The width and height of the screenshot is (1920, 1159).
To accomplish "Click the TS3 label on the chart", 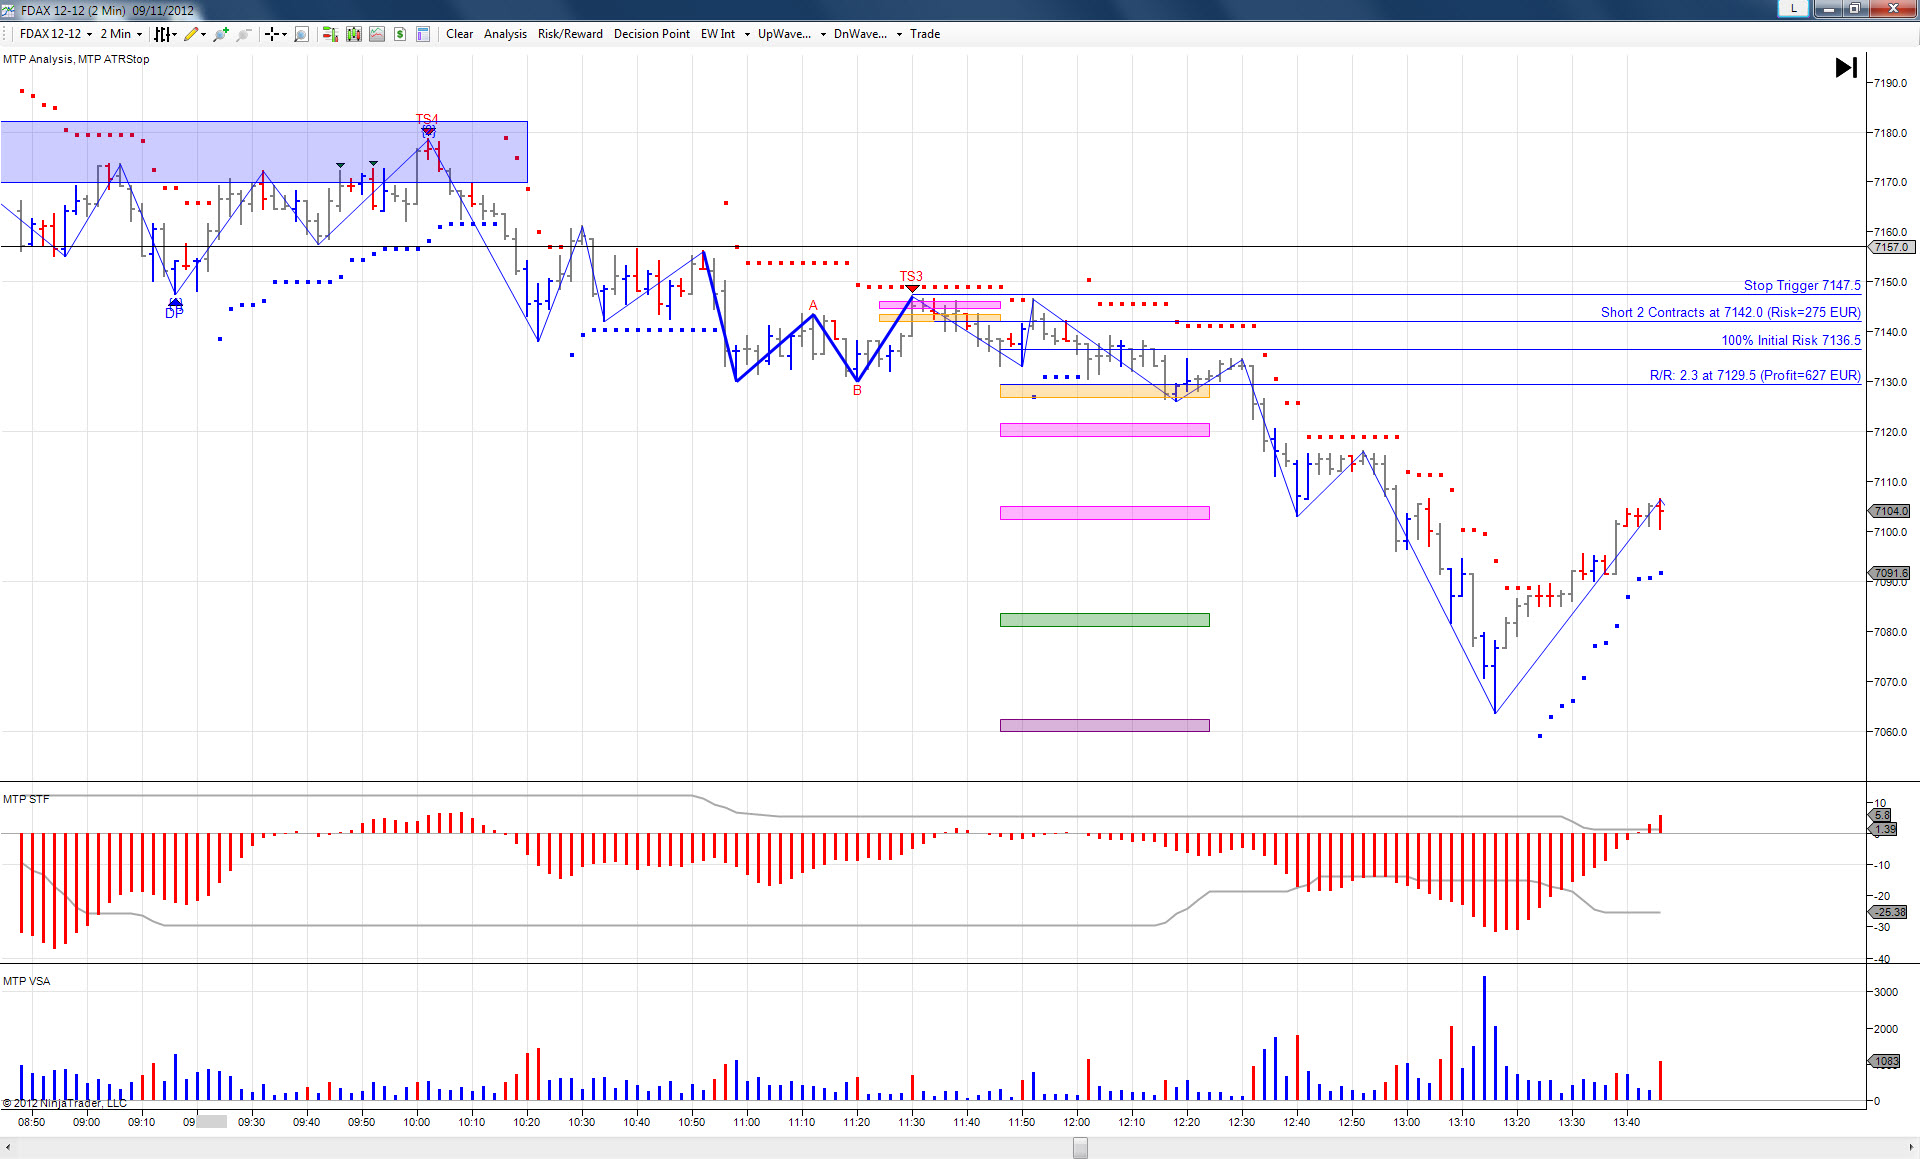I will click(911, 277).
